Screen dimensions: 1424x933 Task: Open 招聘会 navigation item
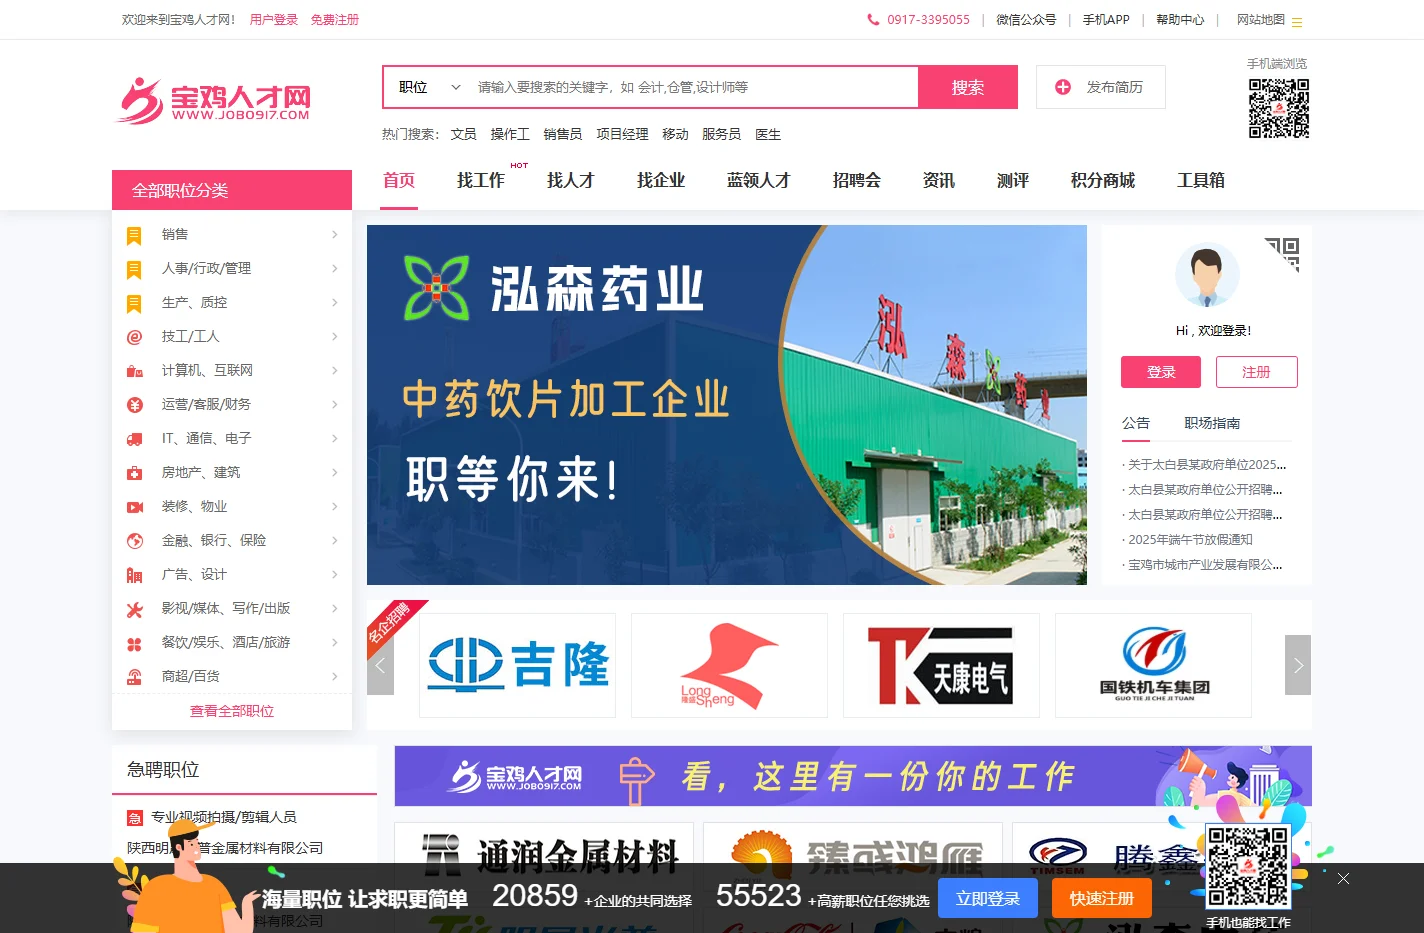857,180
